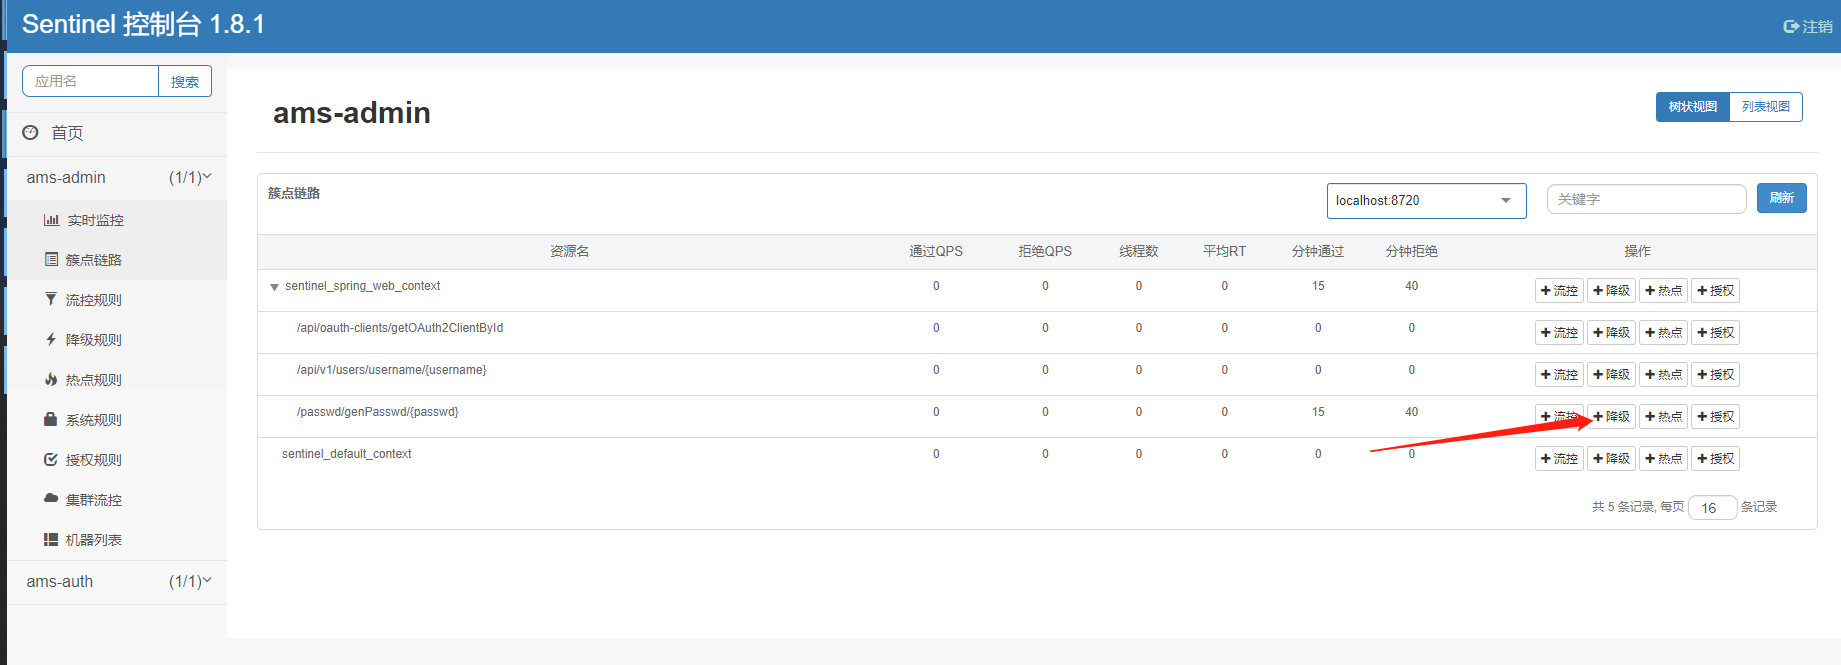Focus the 关键字 keyword input
This screenshot has height=665, width=1841.
(x=1646, y=199)
